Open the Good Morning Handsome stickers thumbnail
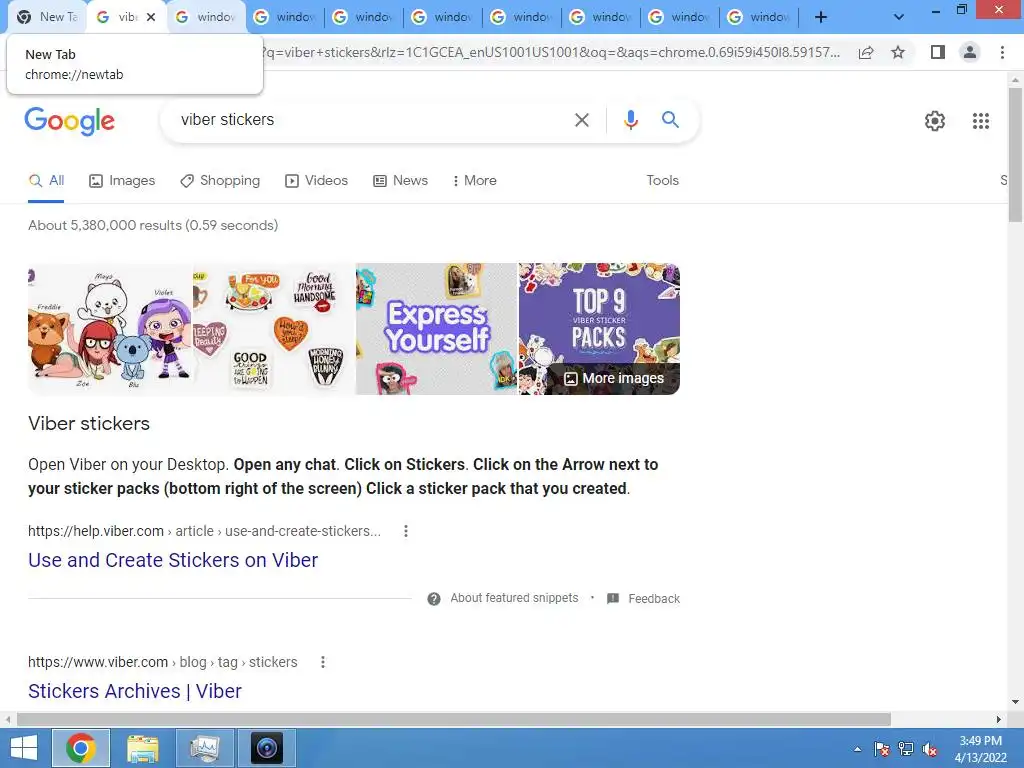The height and width of the screenshot is (768, 1024). pyautogui.click(x=274, y=328)
